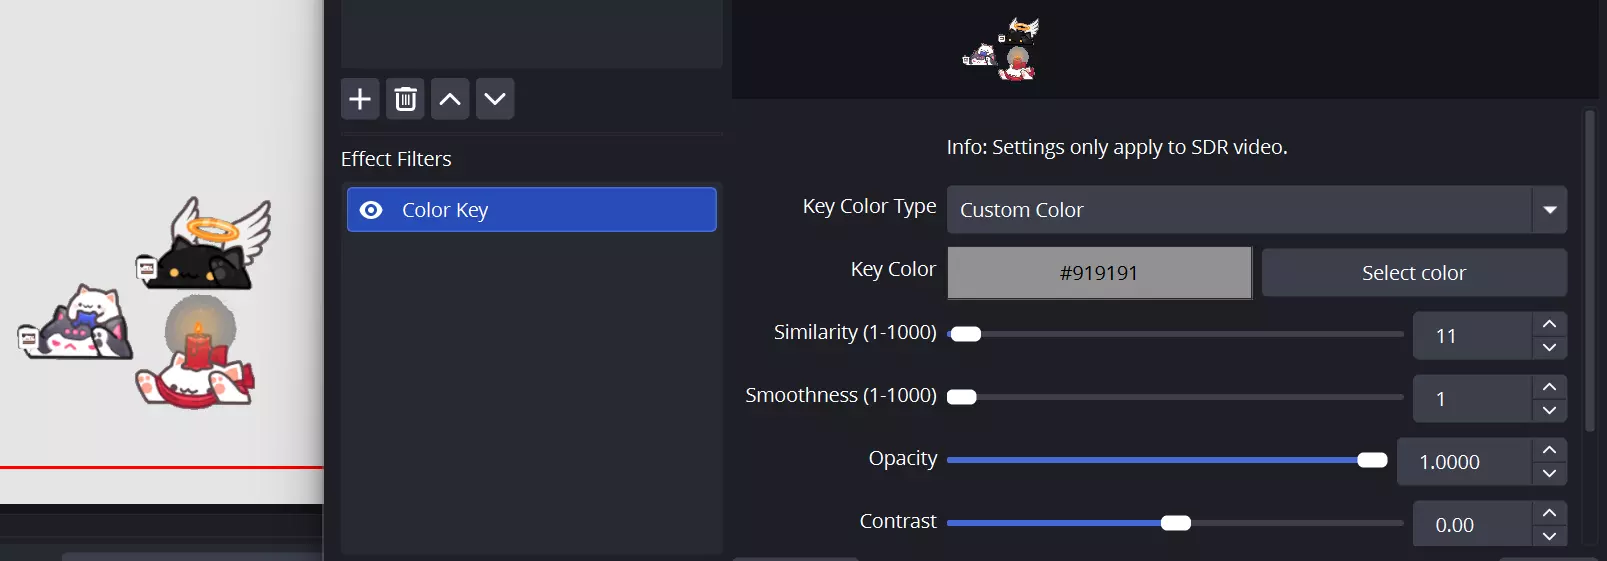Screen dimensions: 1607x561
Task: Click the Contrast slider handle
Action: tap(1176, 523)
